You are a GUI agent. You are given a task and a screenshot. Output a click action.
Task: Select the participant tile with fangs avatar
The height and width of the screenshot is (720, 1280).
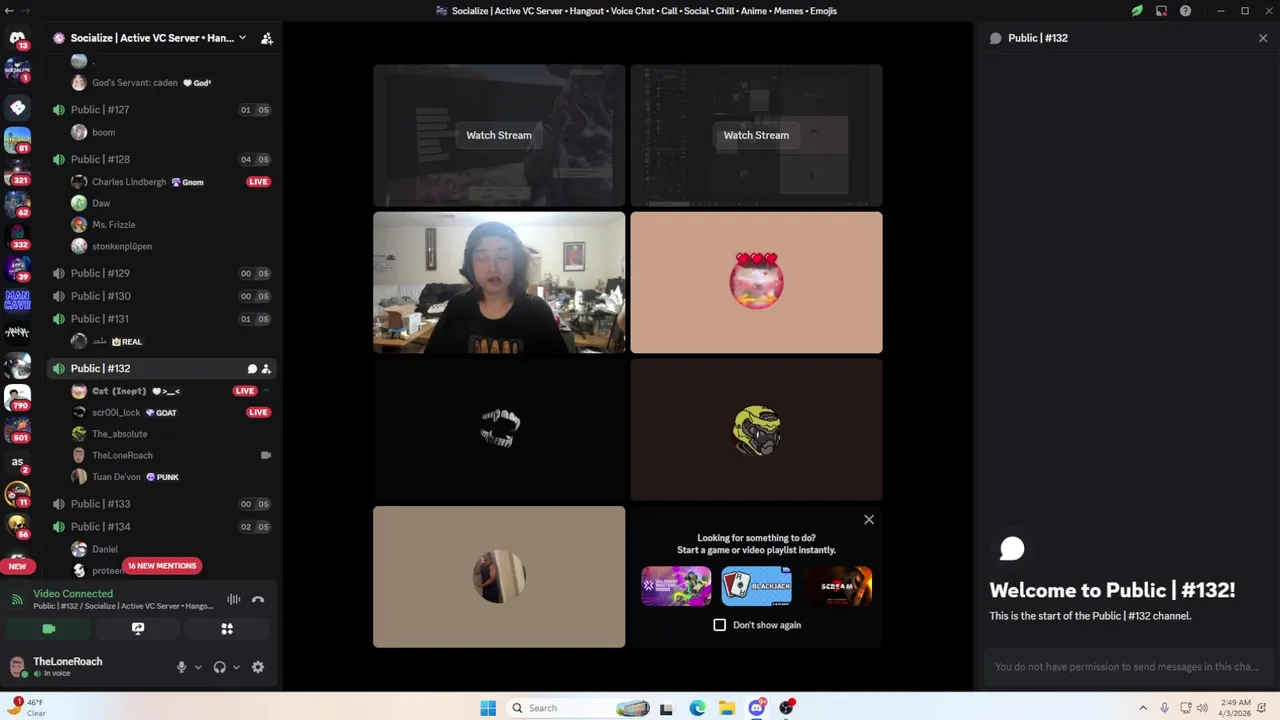[x=499, y=430]
